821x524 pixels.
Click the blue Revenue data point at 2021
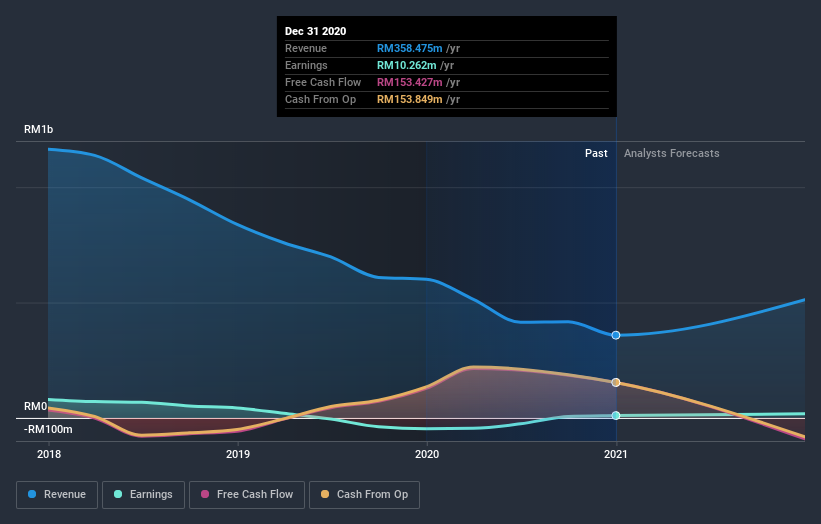pos(616,335)
